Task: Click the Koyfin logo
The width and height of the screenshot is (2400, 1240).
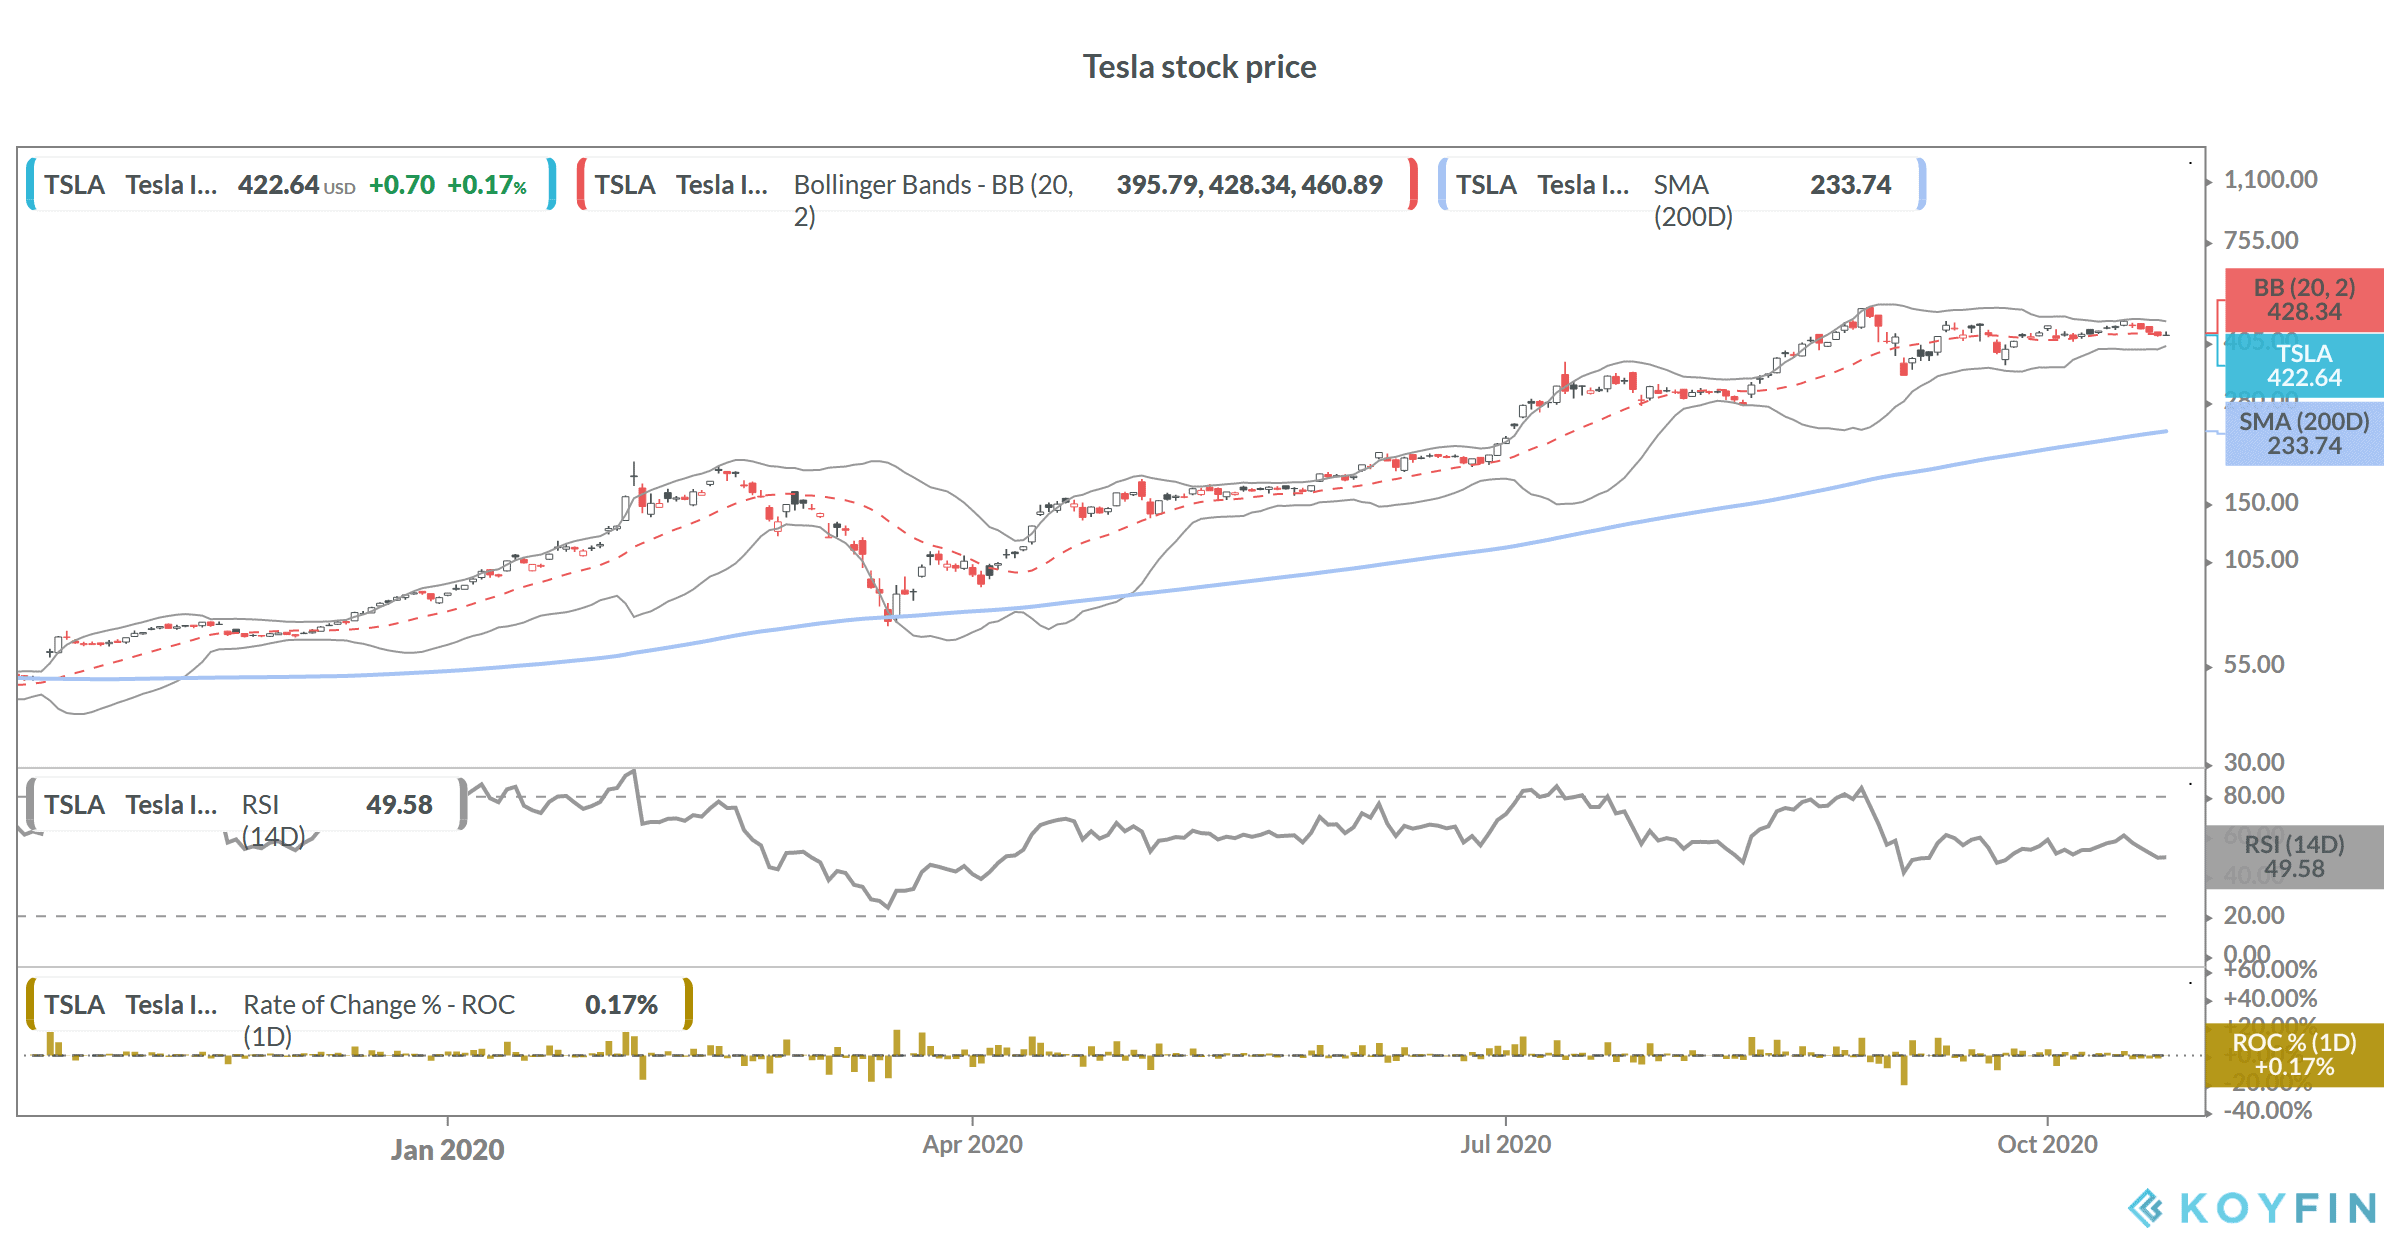Action: coord(2252,1208)
